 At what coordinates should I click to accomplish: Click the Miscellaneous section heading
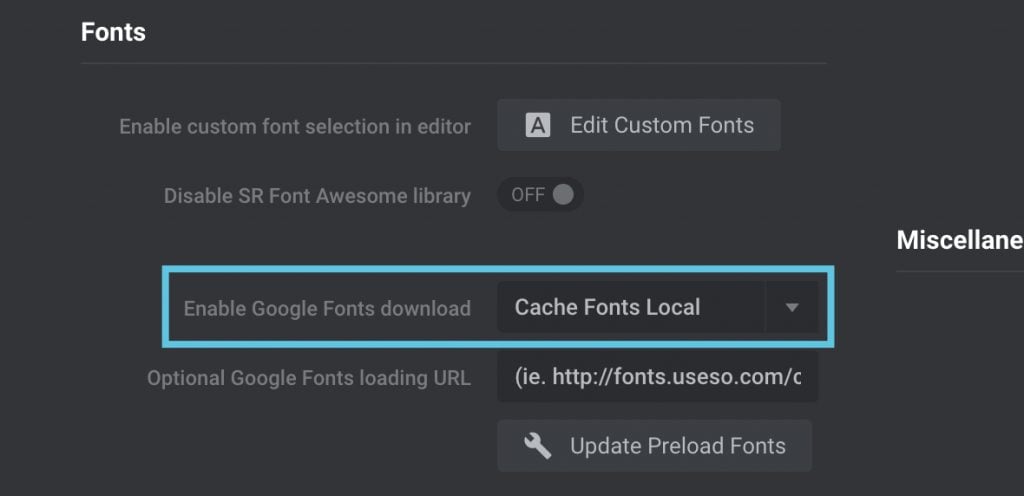(x=960, y=240)
